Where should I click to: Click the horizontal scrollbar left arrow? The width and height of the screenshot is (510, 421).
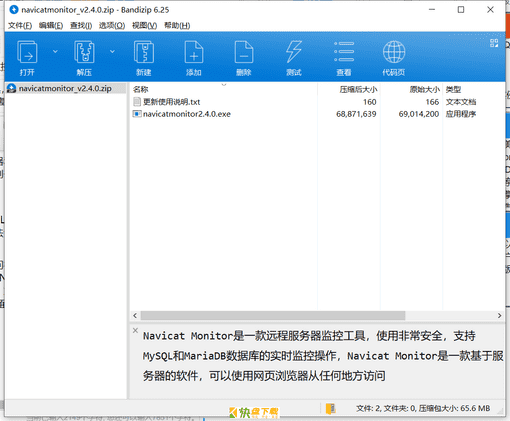[x=135, y=315]
